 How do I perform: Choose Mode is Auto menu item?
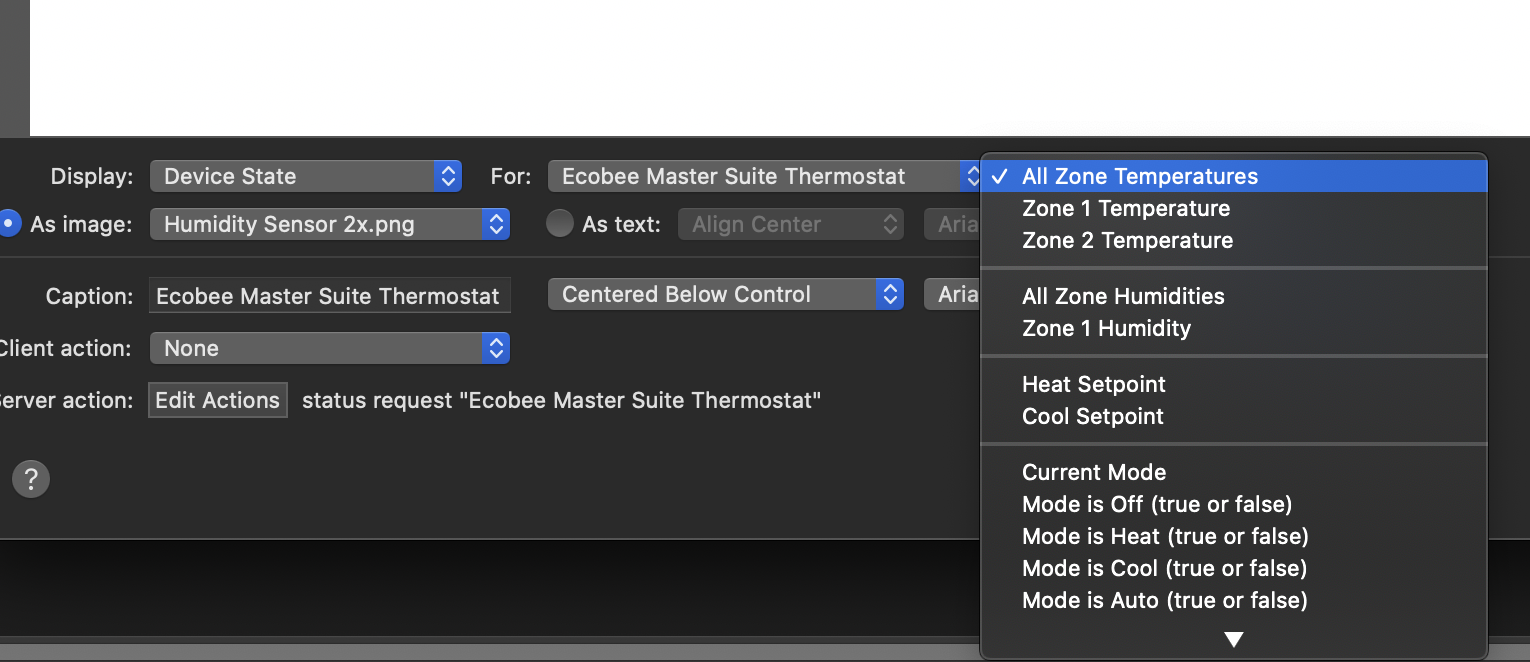pyautogui.click(x=1234, y=600)
